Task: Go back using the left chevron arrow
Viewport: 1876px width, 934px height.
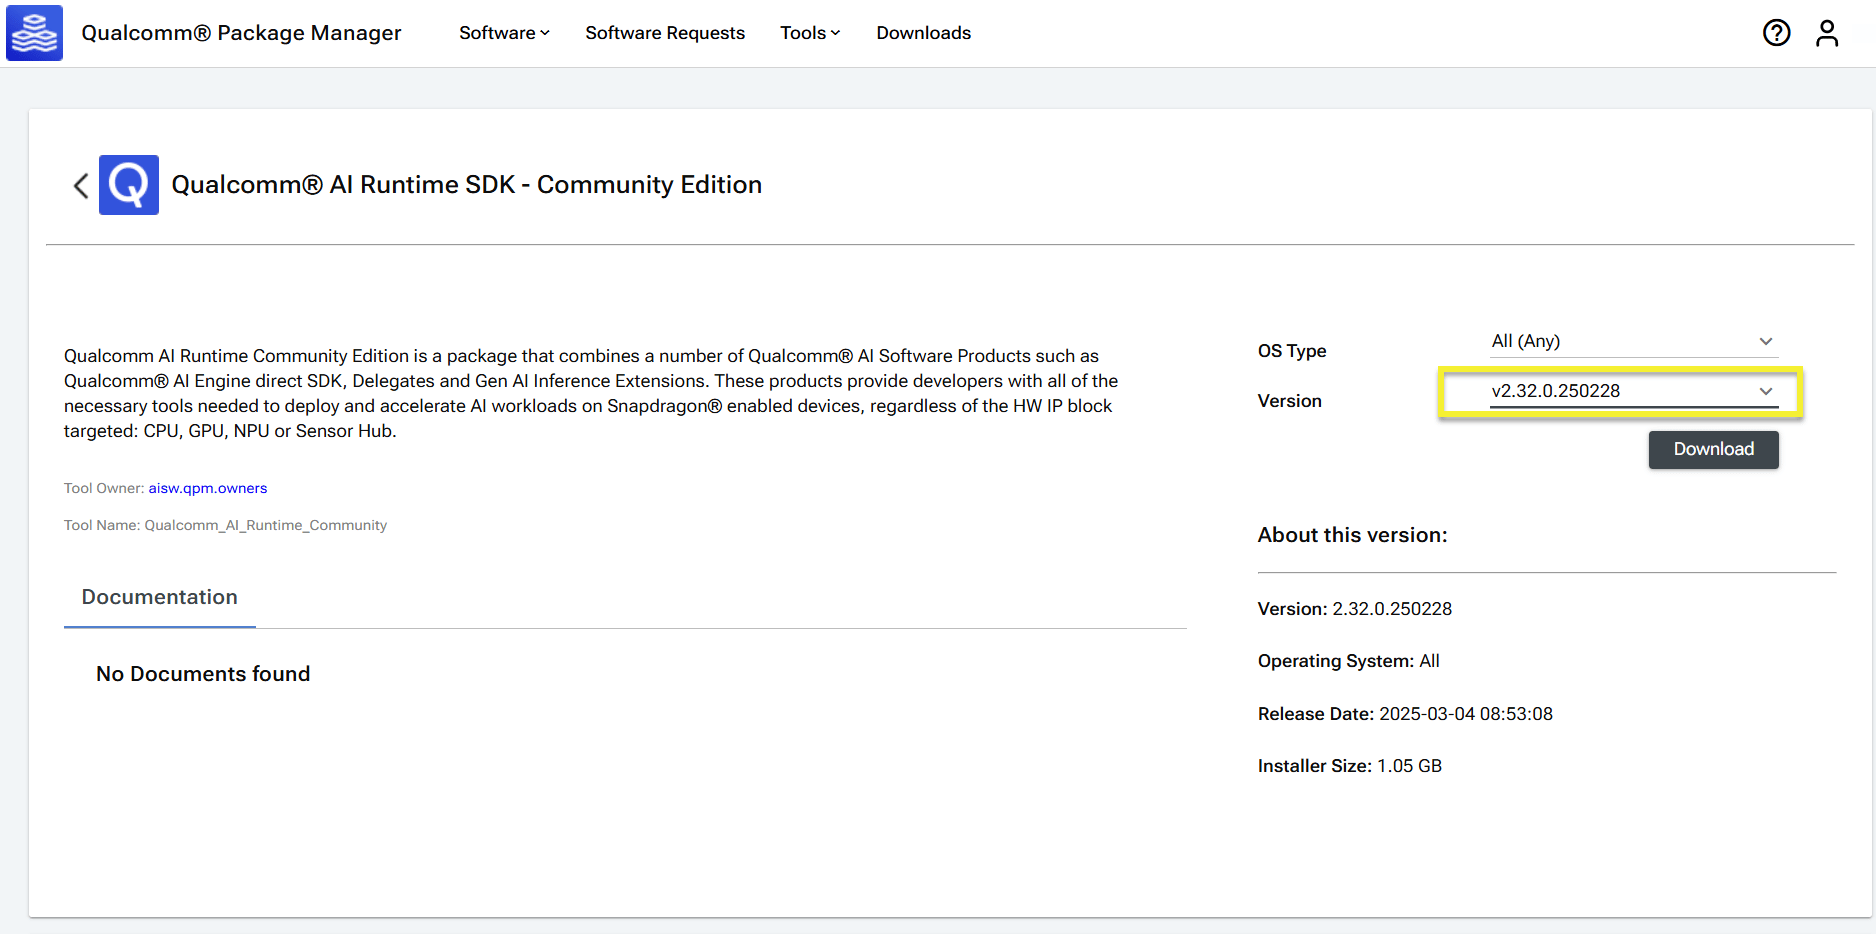Action: pyautogui.click(x=81, y=185)
